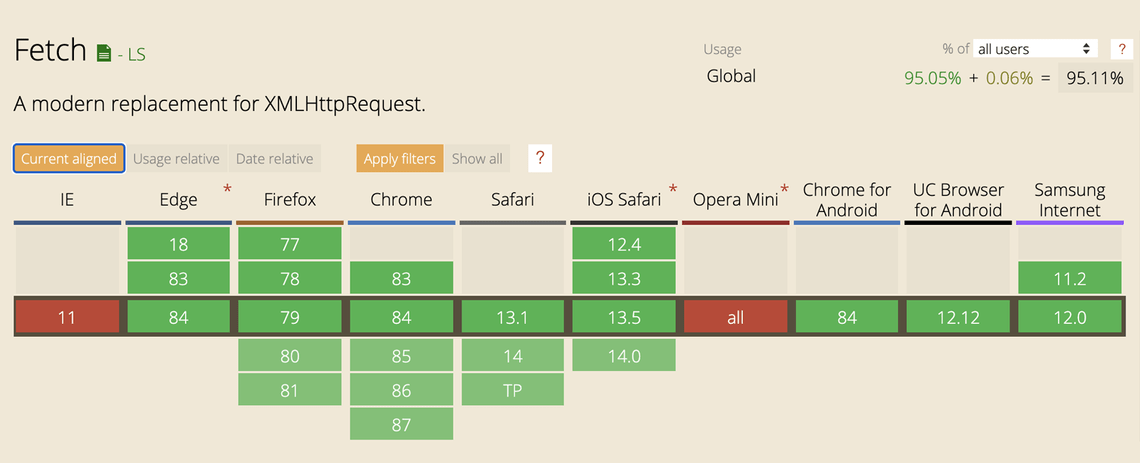Select the iOS Safari 12.4 cell
Image resolution: width=1140 pixels, height=463 pixels.
pos(624,243)
